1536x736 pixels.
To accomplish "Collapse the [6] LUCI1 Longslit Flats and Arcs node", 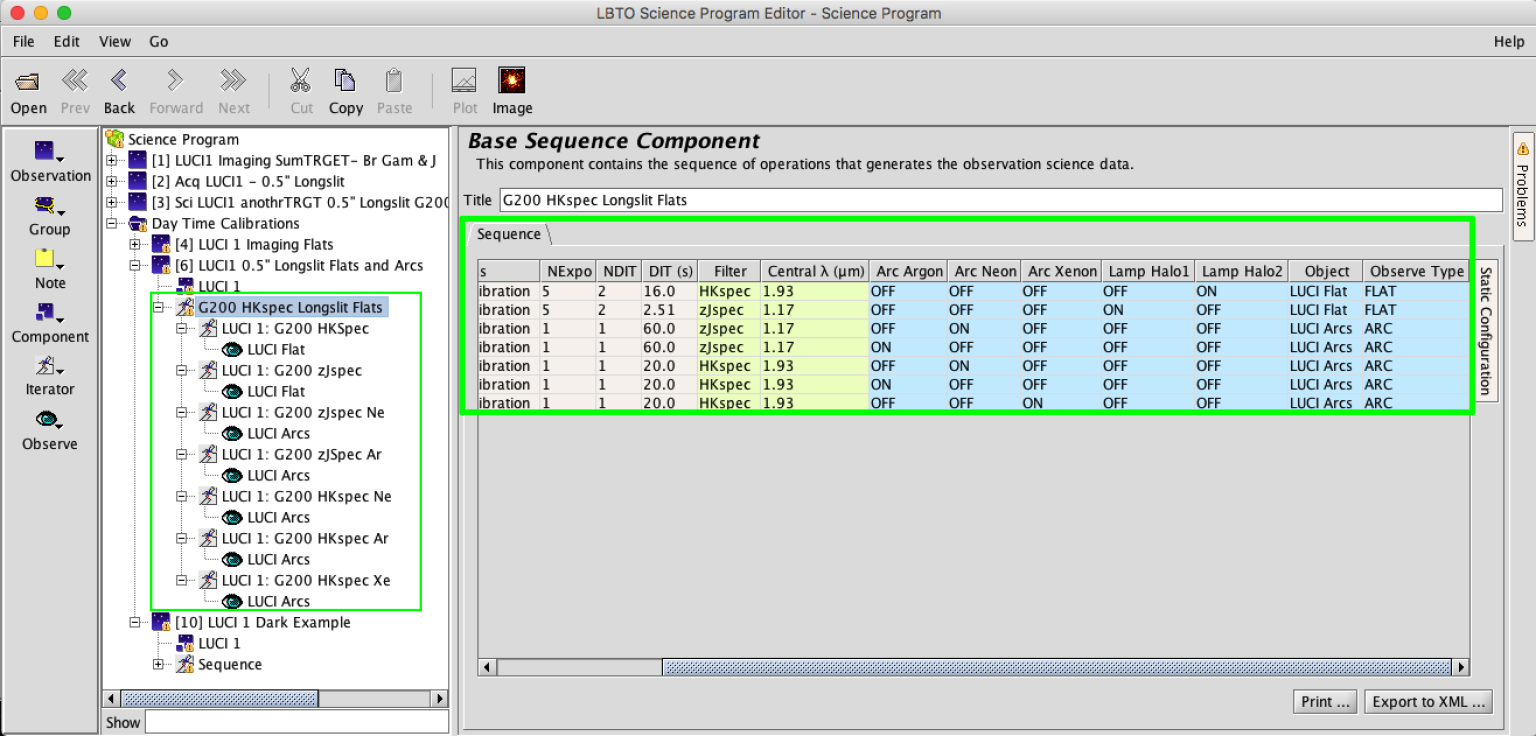I will [135, 265].
